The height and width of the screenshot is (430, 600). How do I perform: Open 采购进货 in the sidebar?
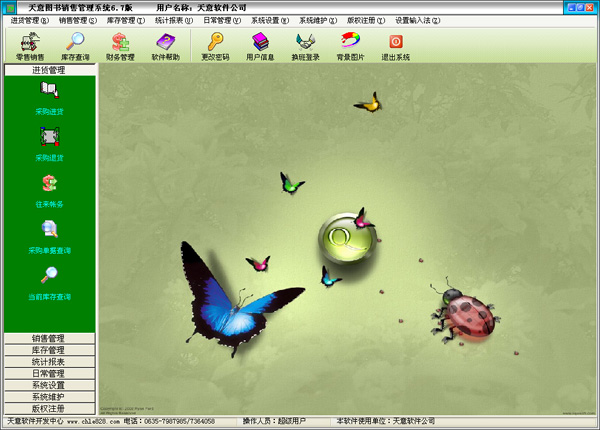[x=49, y=96]
